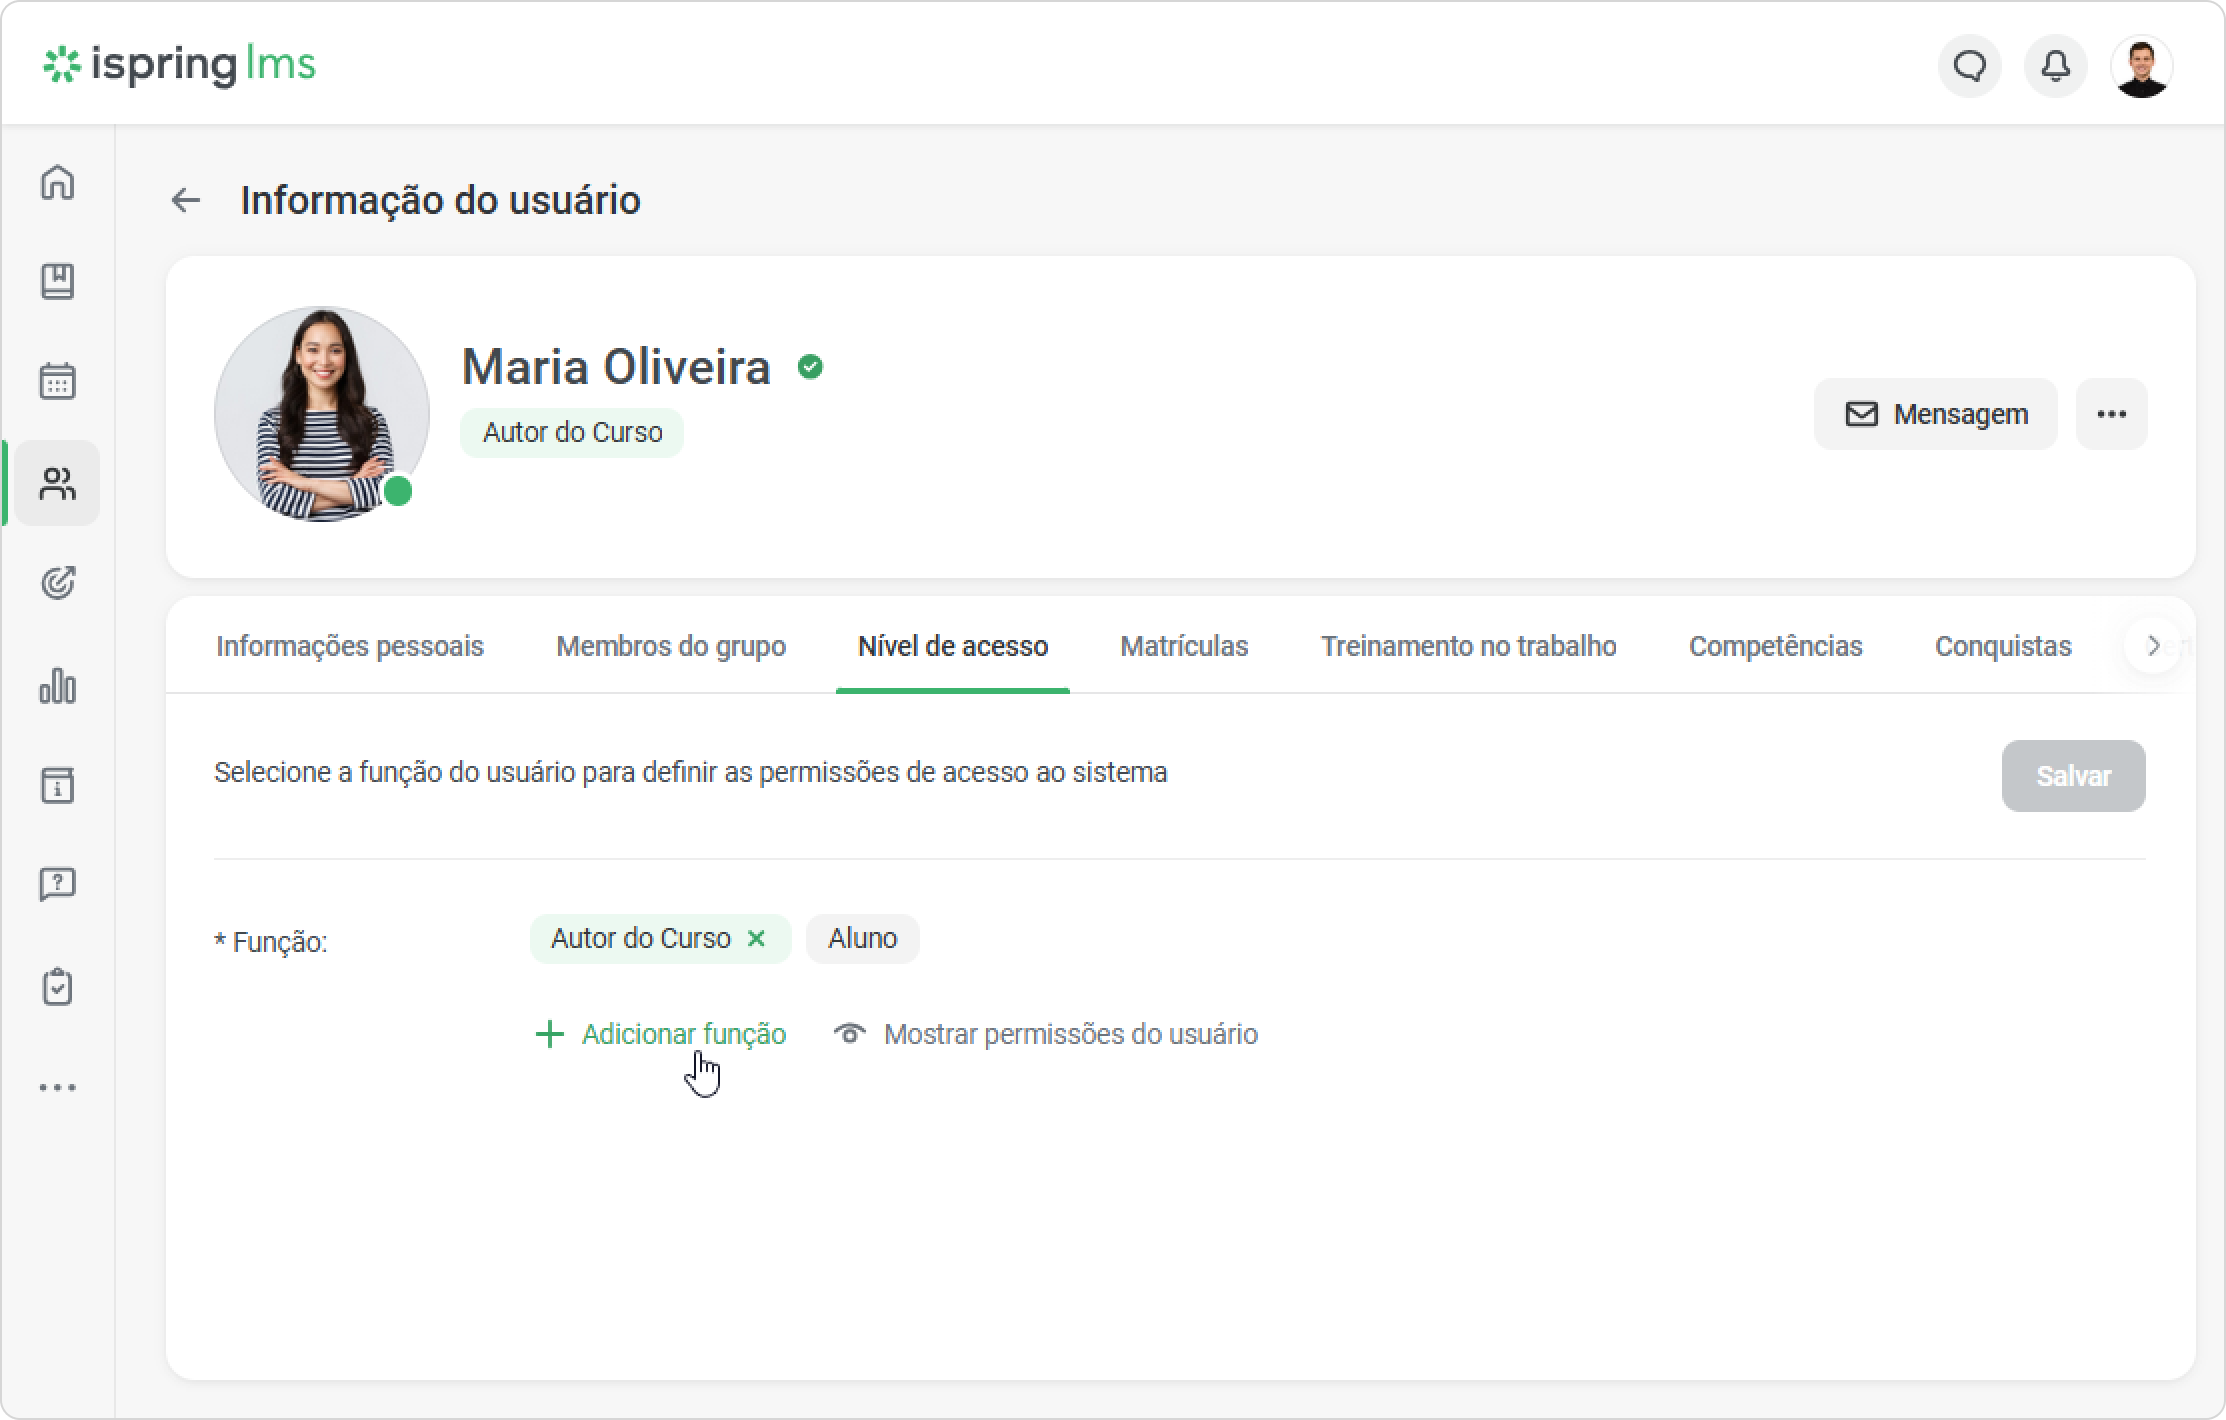Open the chat messages icon
The width and height of the screenshot is (2226, 1420).
(x=1969, y=66)
